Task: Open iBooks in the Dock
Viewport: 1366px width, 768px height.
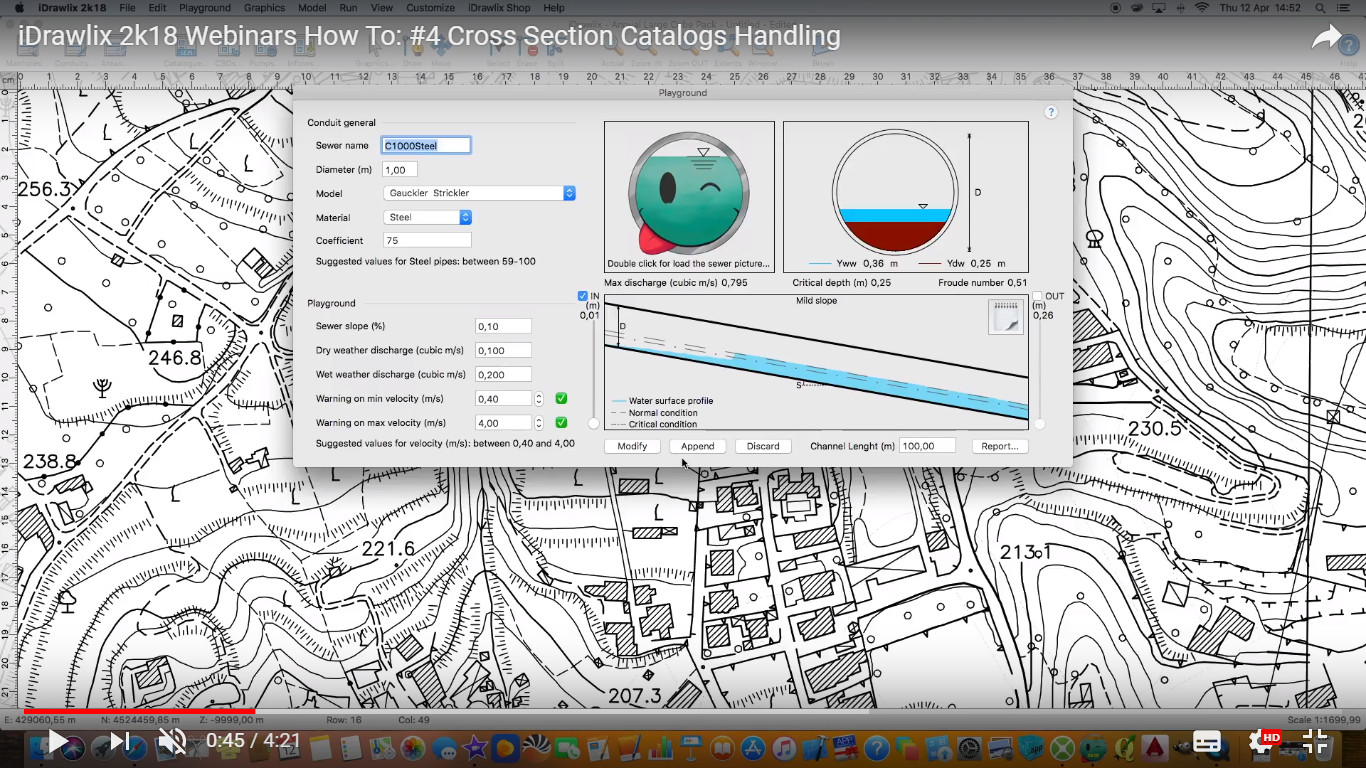Action: coord(722,747)
